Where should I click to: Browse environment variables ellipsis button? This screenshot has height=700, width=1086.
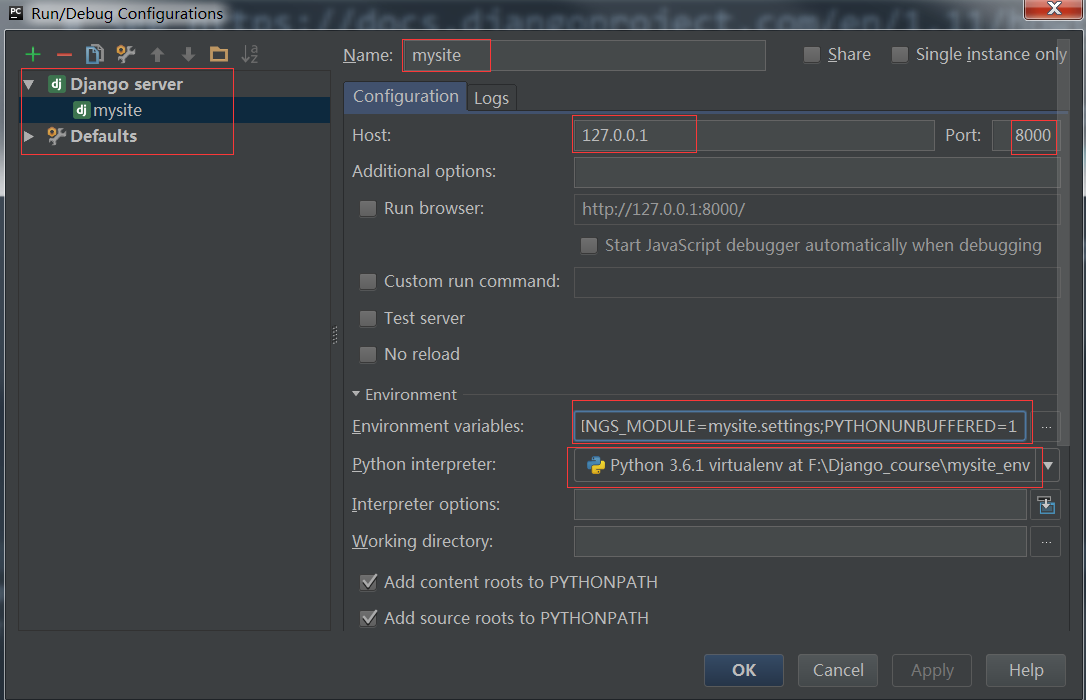1046,427
